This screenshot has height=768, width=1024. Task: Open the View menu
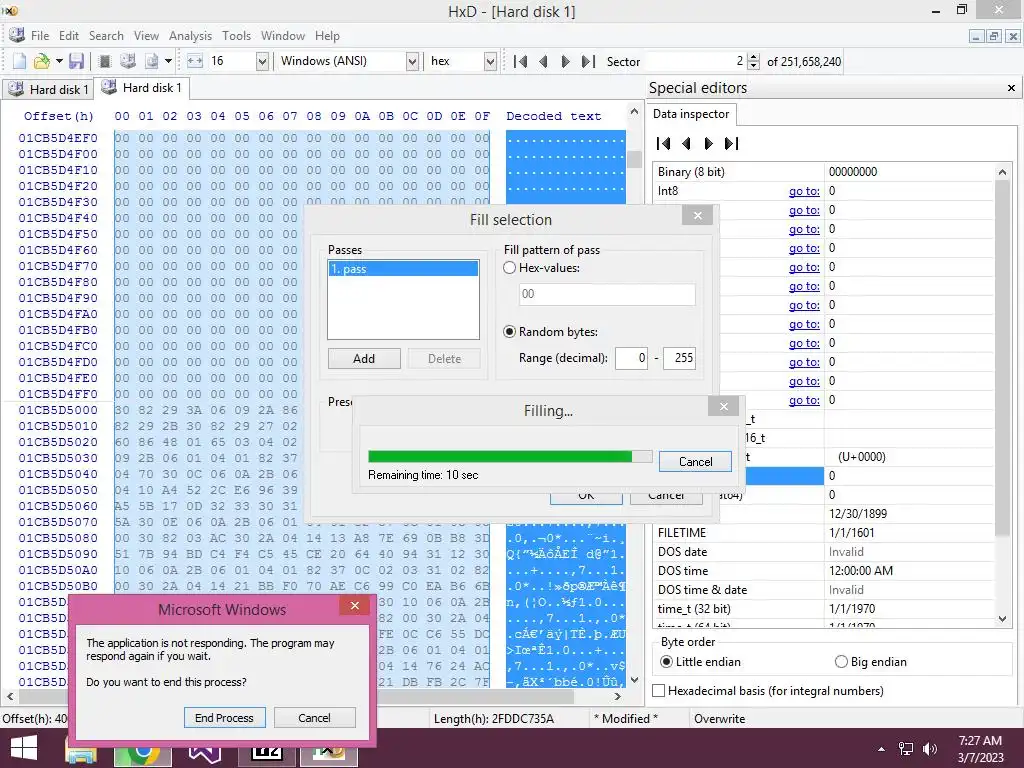(146, 36)
